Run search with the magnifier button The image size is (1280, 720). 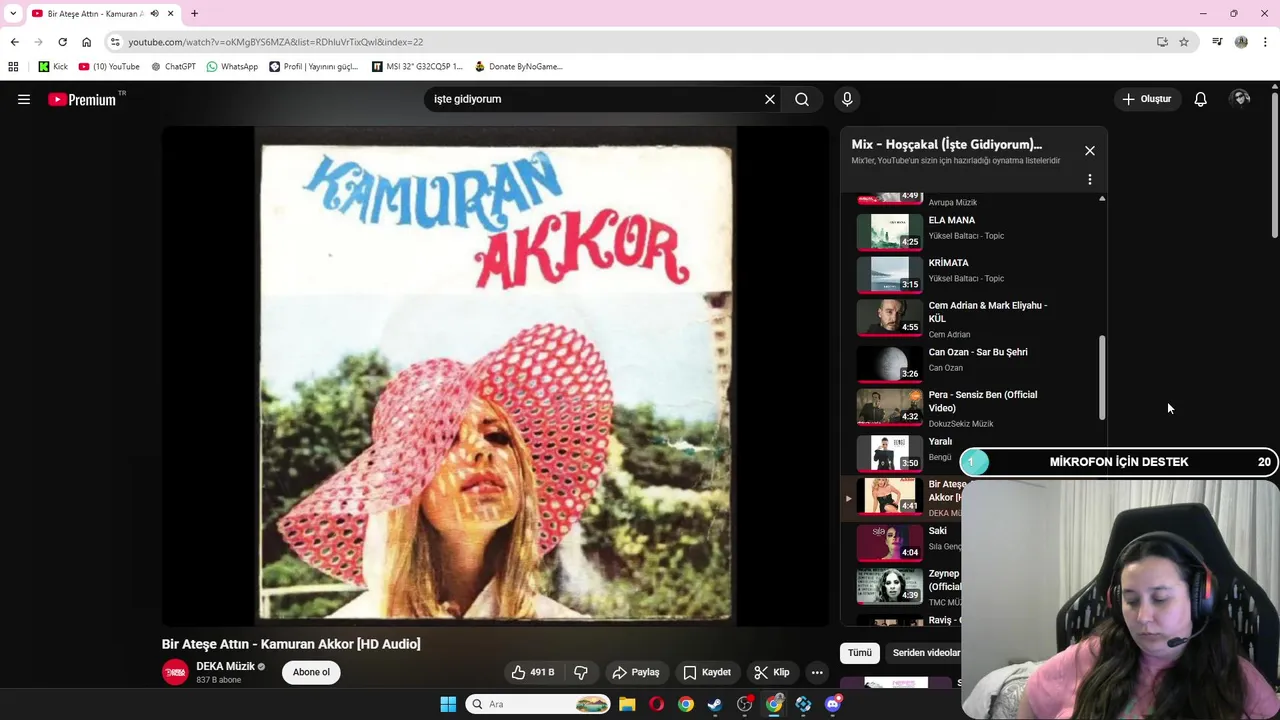coord(802,99)
